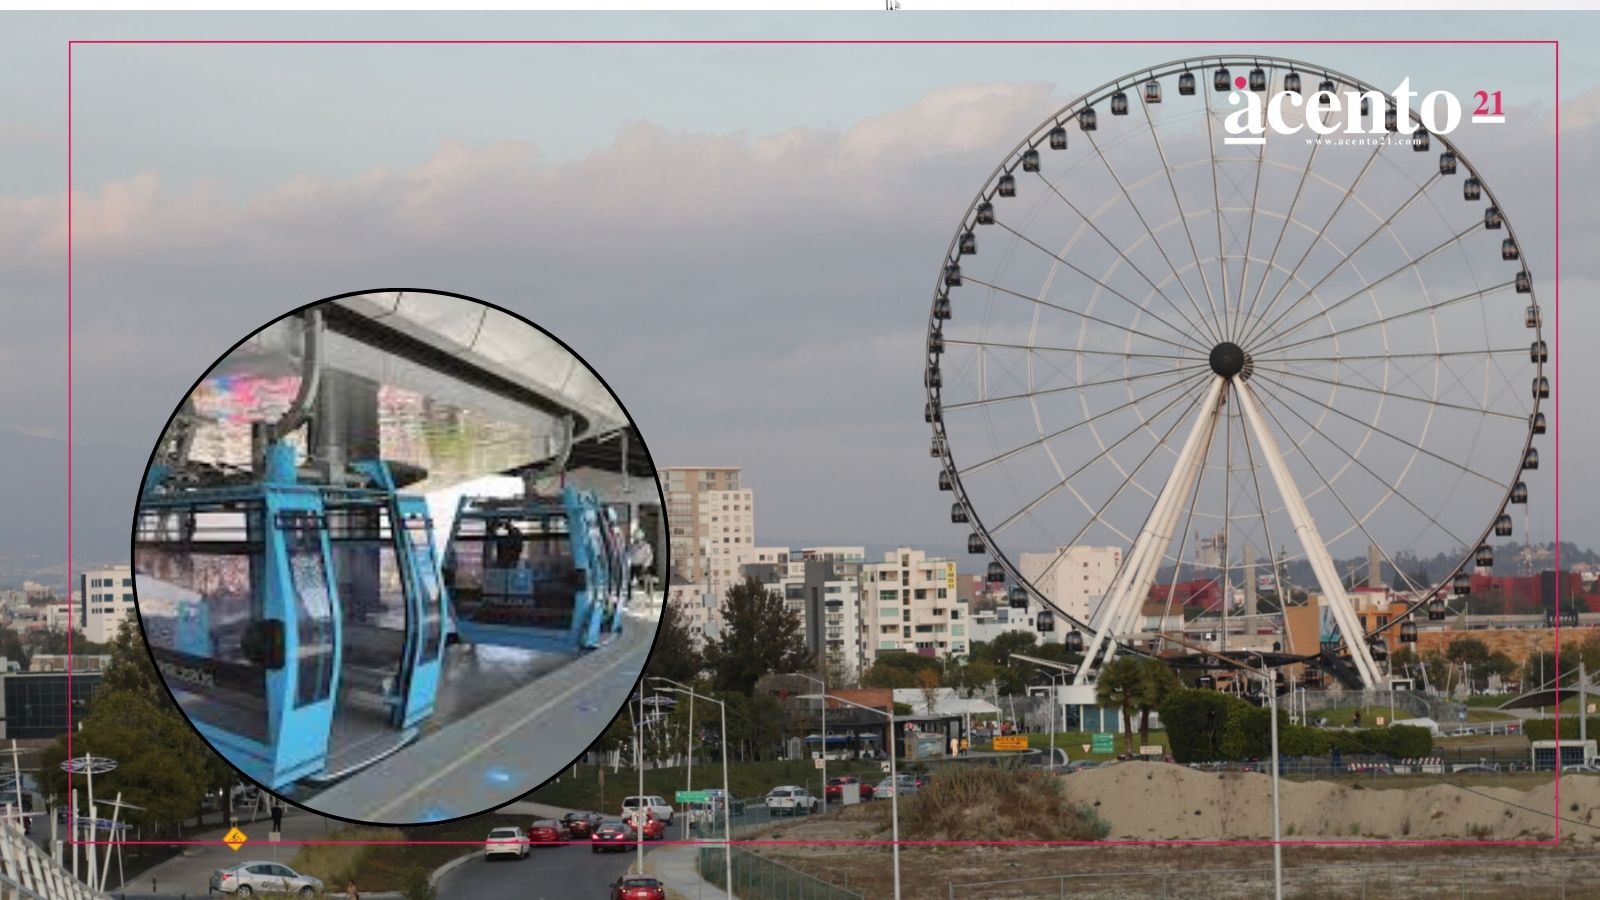Click the green highway sign above the road
The width and height of the screenshot is (1600, 900).
click(x=692, y=797)
